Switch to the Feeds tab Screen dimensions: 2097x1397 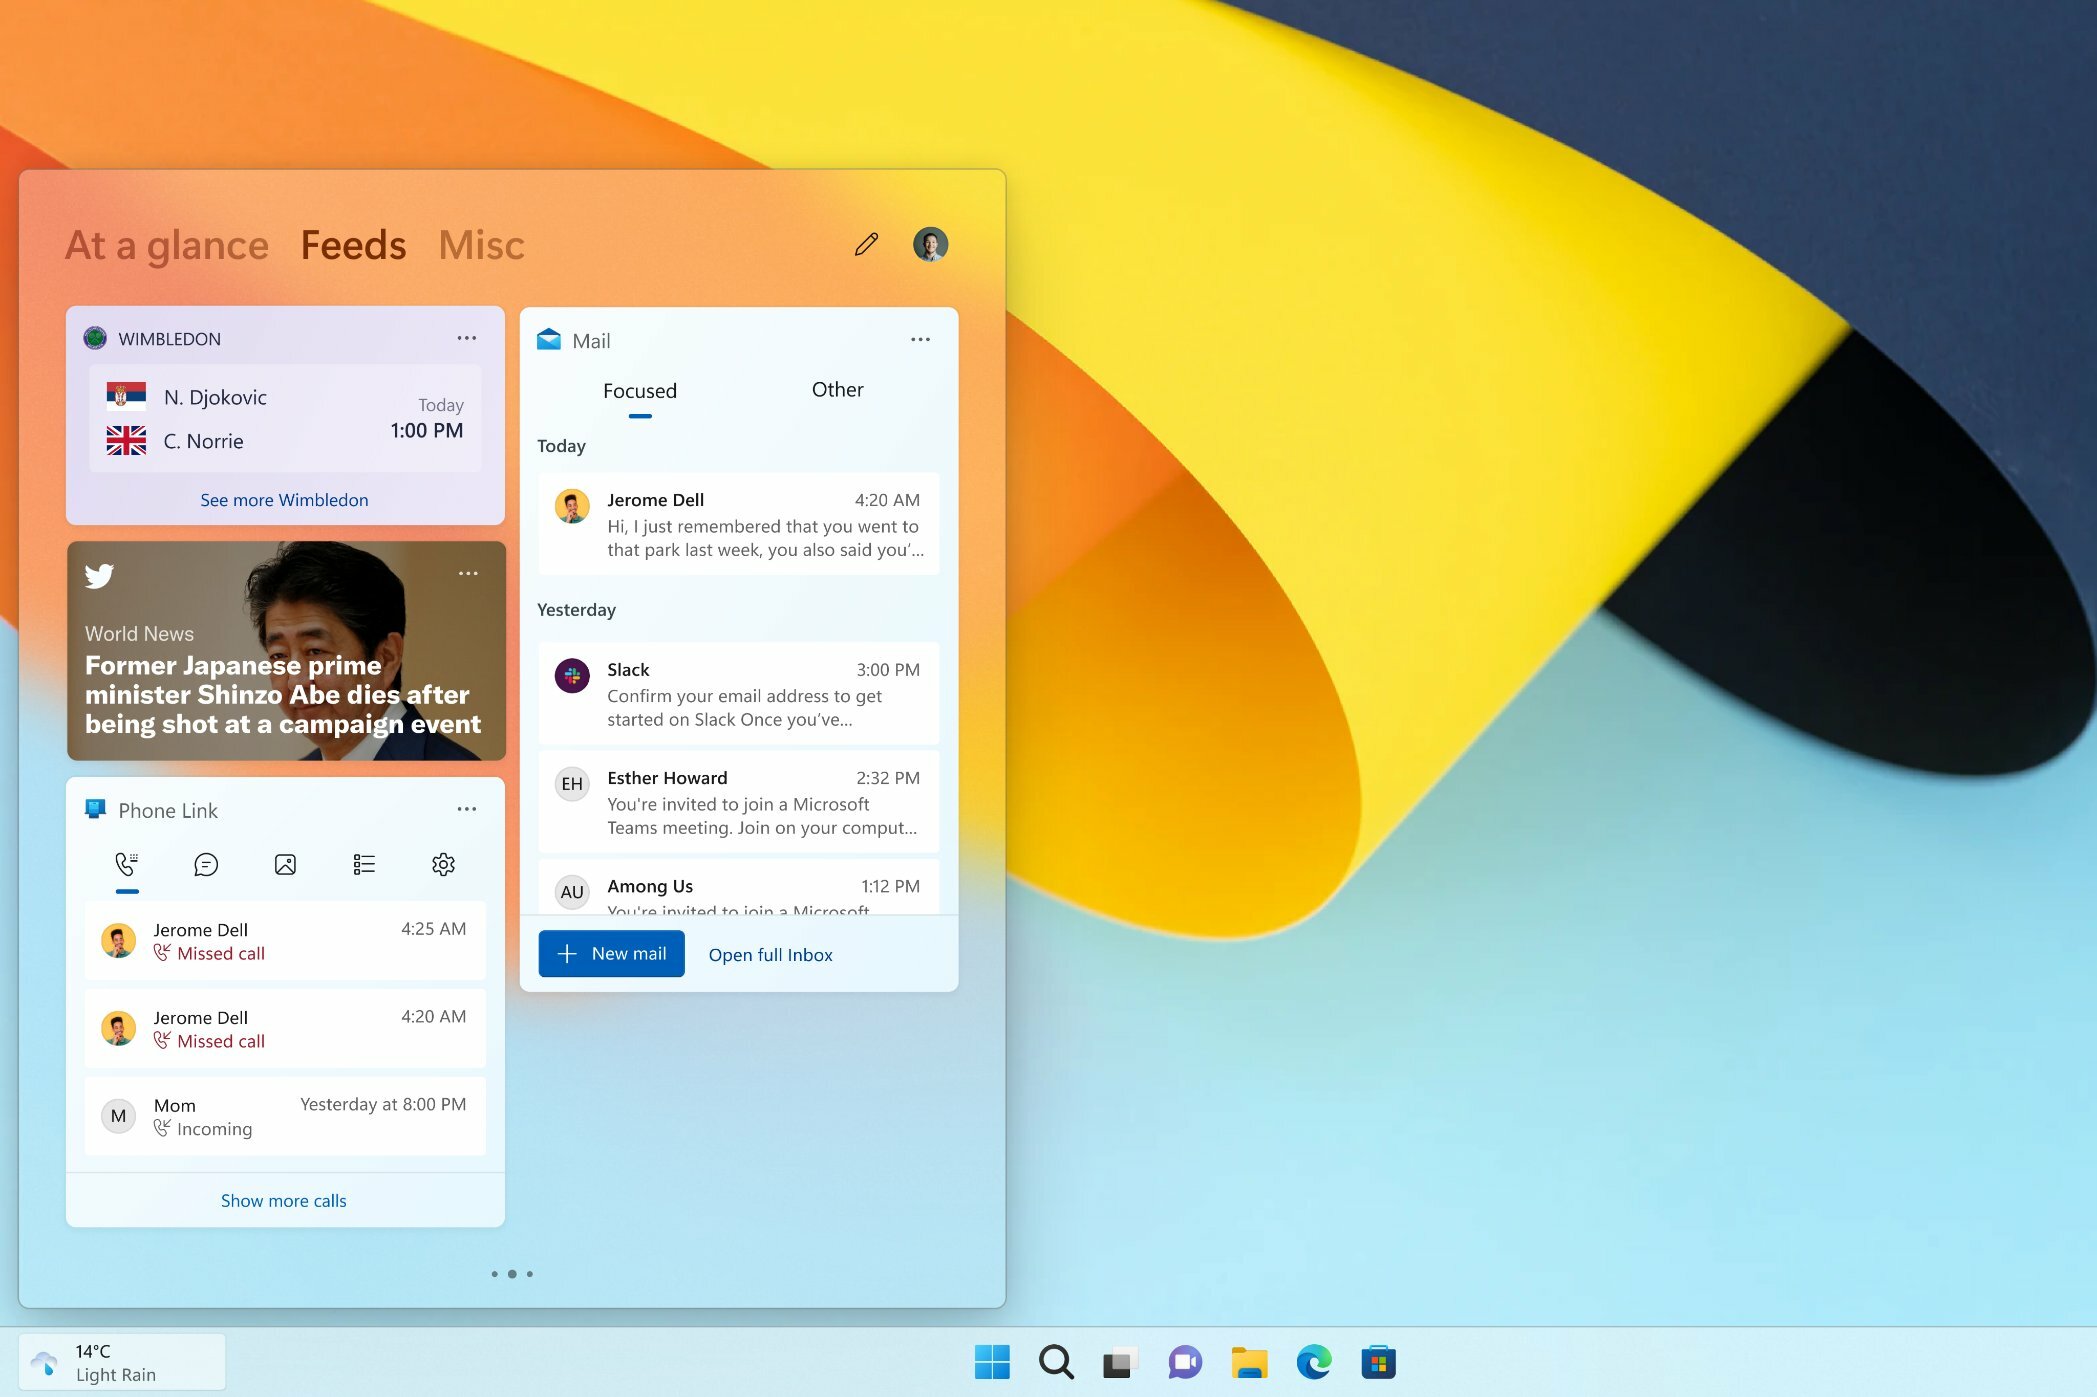click(353, 245)
